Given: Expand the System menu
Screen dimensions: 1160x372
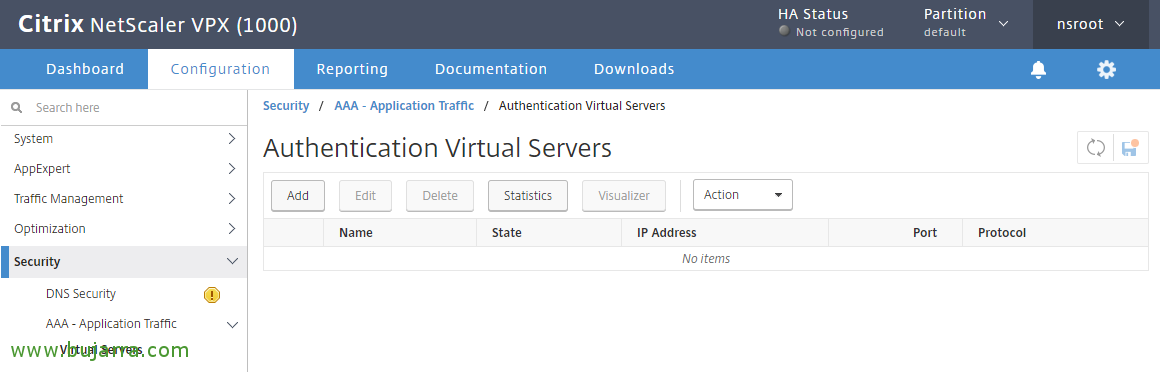Looking at the screenshot, I should 124,139.
